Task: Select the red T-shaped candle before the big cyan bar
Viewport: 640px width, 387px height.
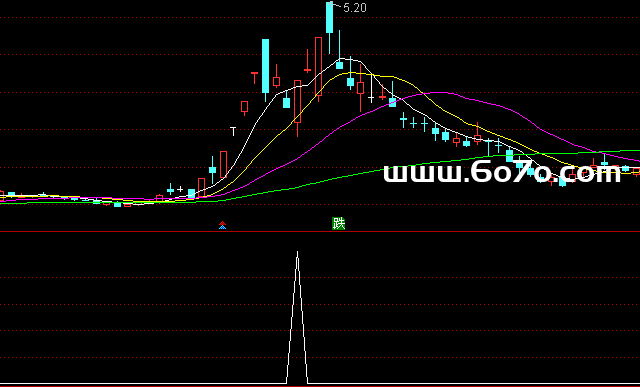Action: pos(254,76)
